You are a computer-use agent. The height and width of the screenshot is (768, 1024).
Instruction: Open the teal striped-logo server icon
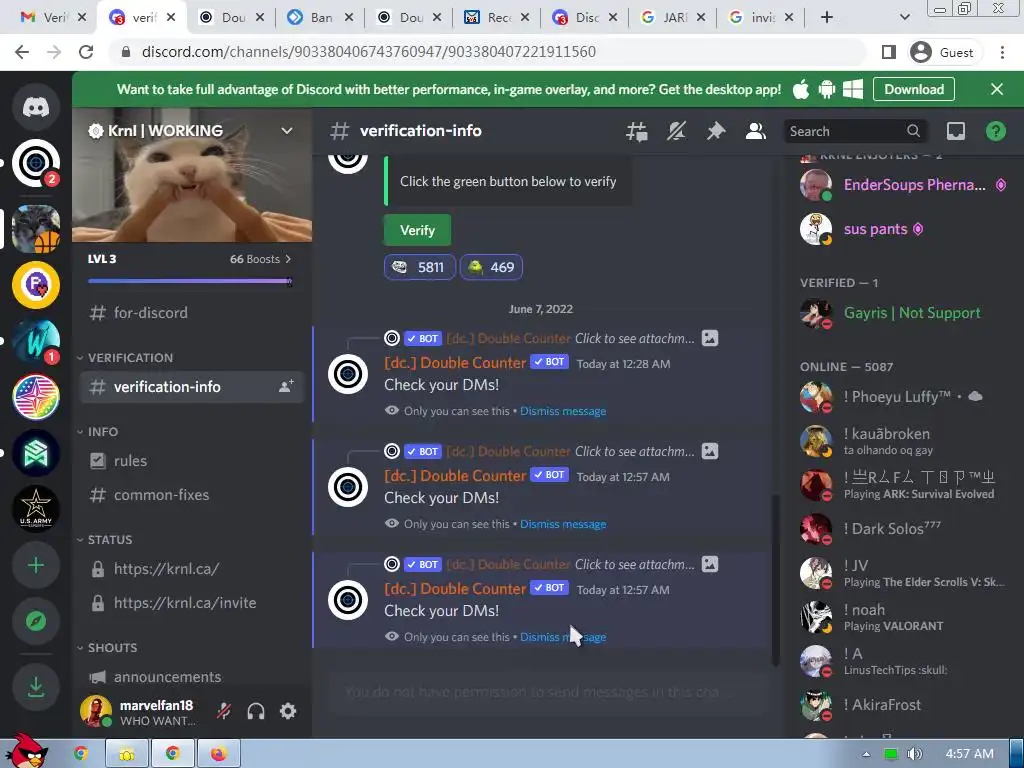[x=36, y=453]
